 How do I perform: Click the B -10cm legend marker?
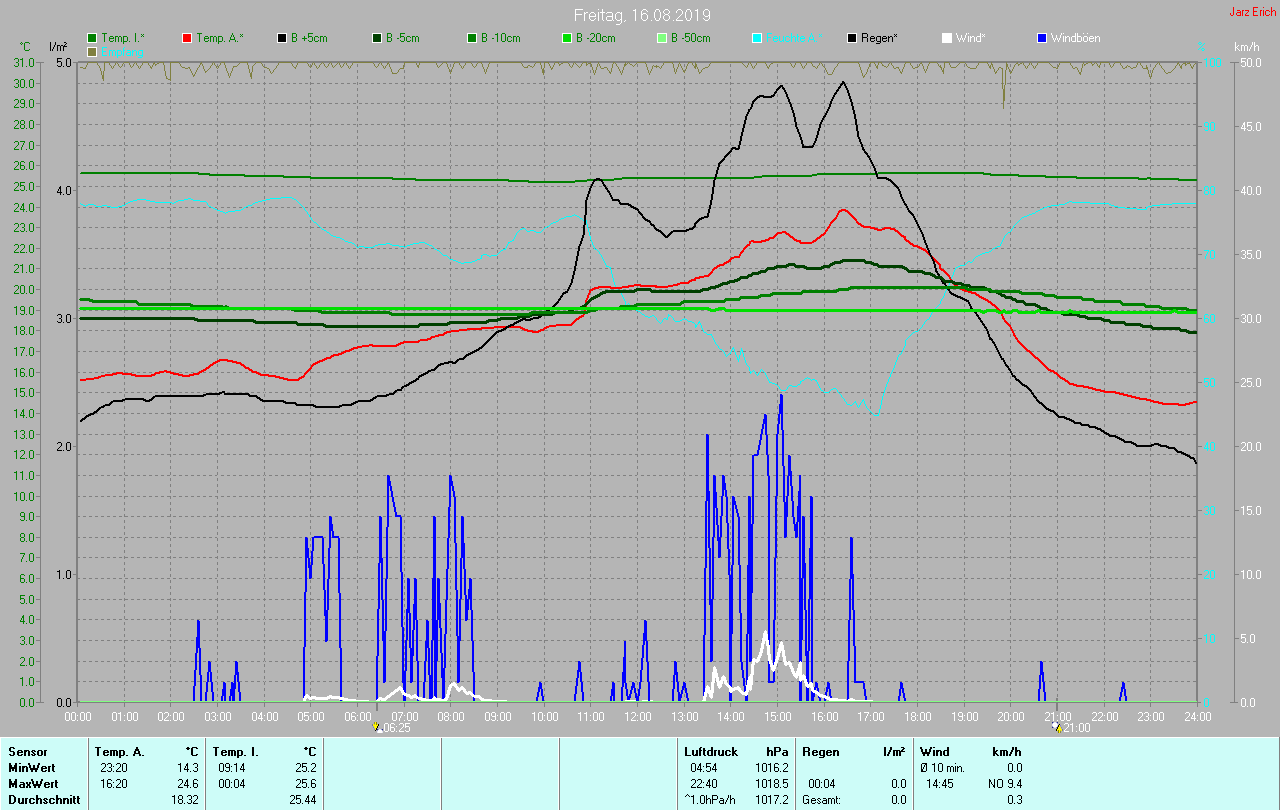(x=473, y=38)
